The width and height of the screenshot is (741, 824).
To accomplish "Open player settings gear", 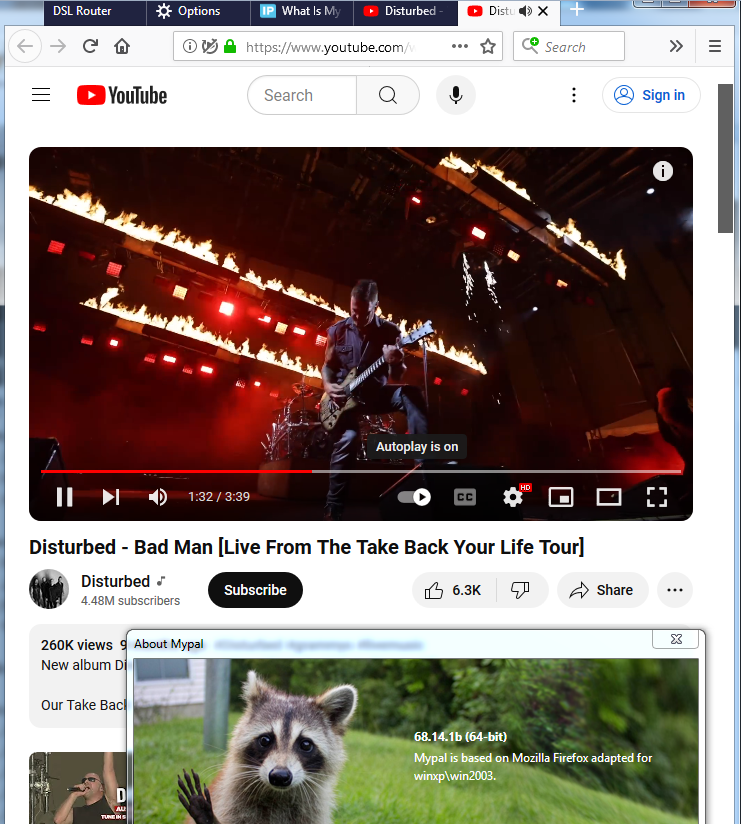I will click(x=513, y=497).
